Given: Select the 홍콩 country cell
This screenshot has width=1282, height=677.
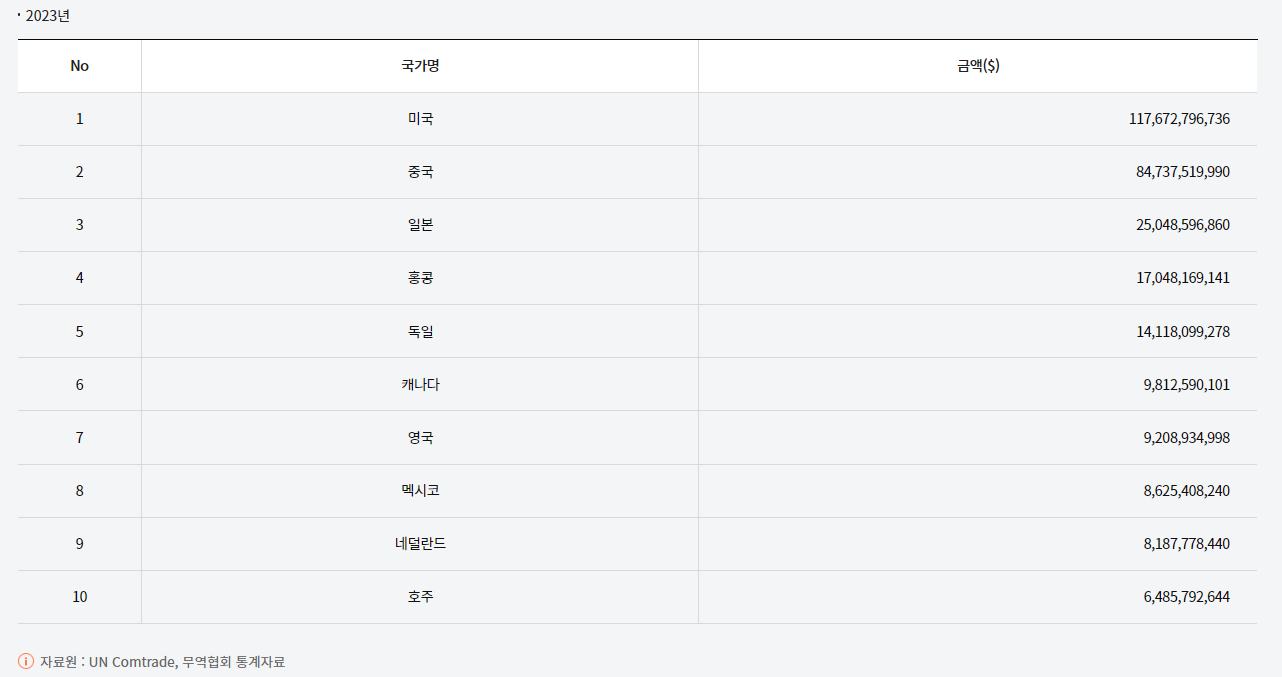Looking at the screenshot, I should pyautogui.click(x=420, y=278).
